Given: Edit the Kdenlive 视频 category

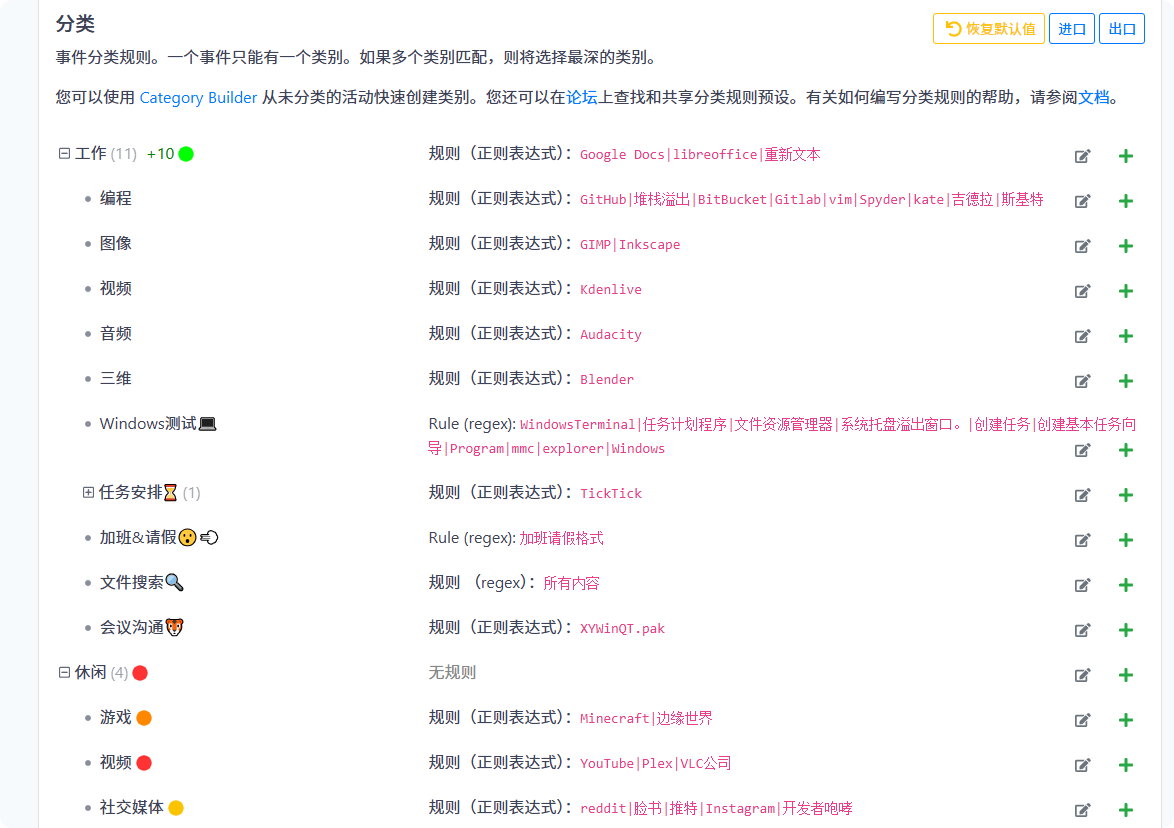Looking at the screenshot, I should pyautogui.click(x=1083, y=290).
